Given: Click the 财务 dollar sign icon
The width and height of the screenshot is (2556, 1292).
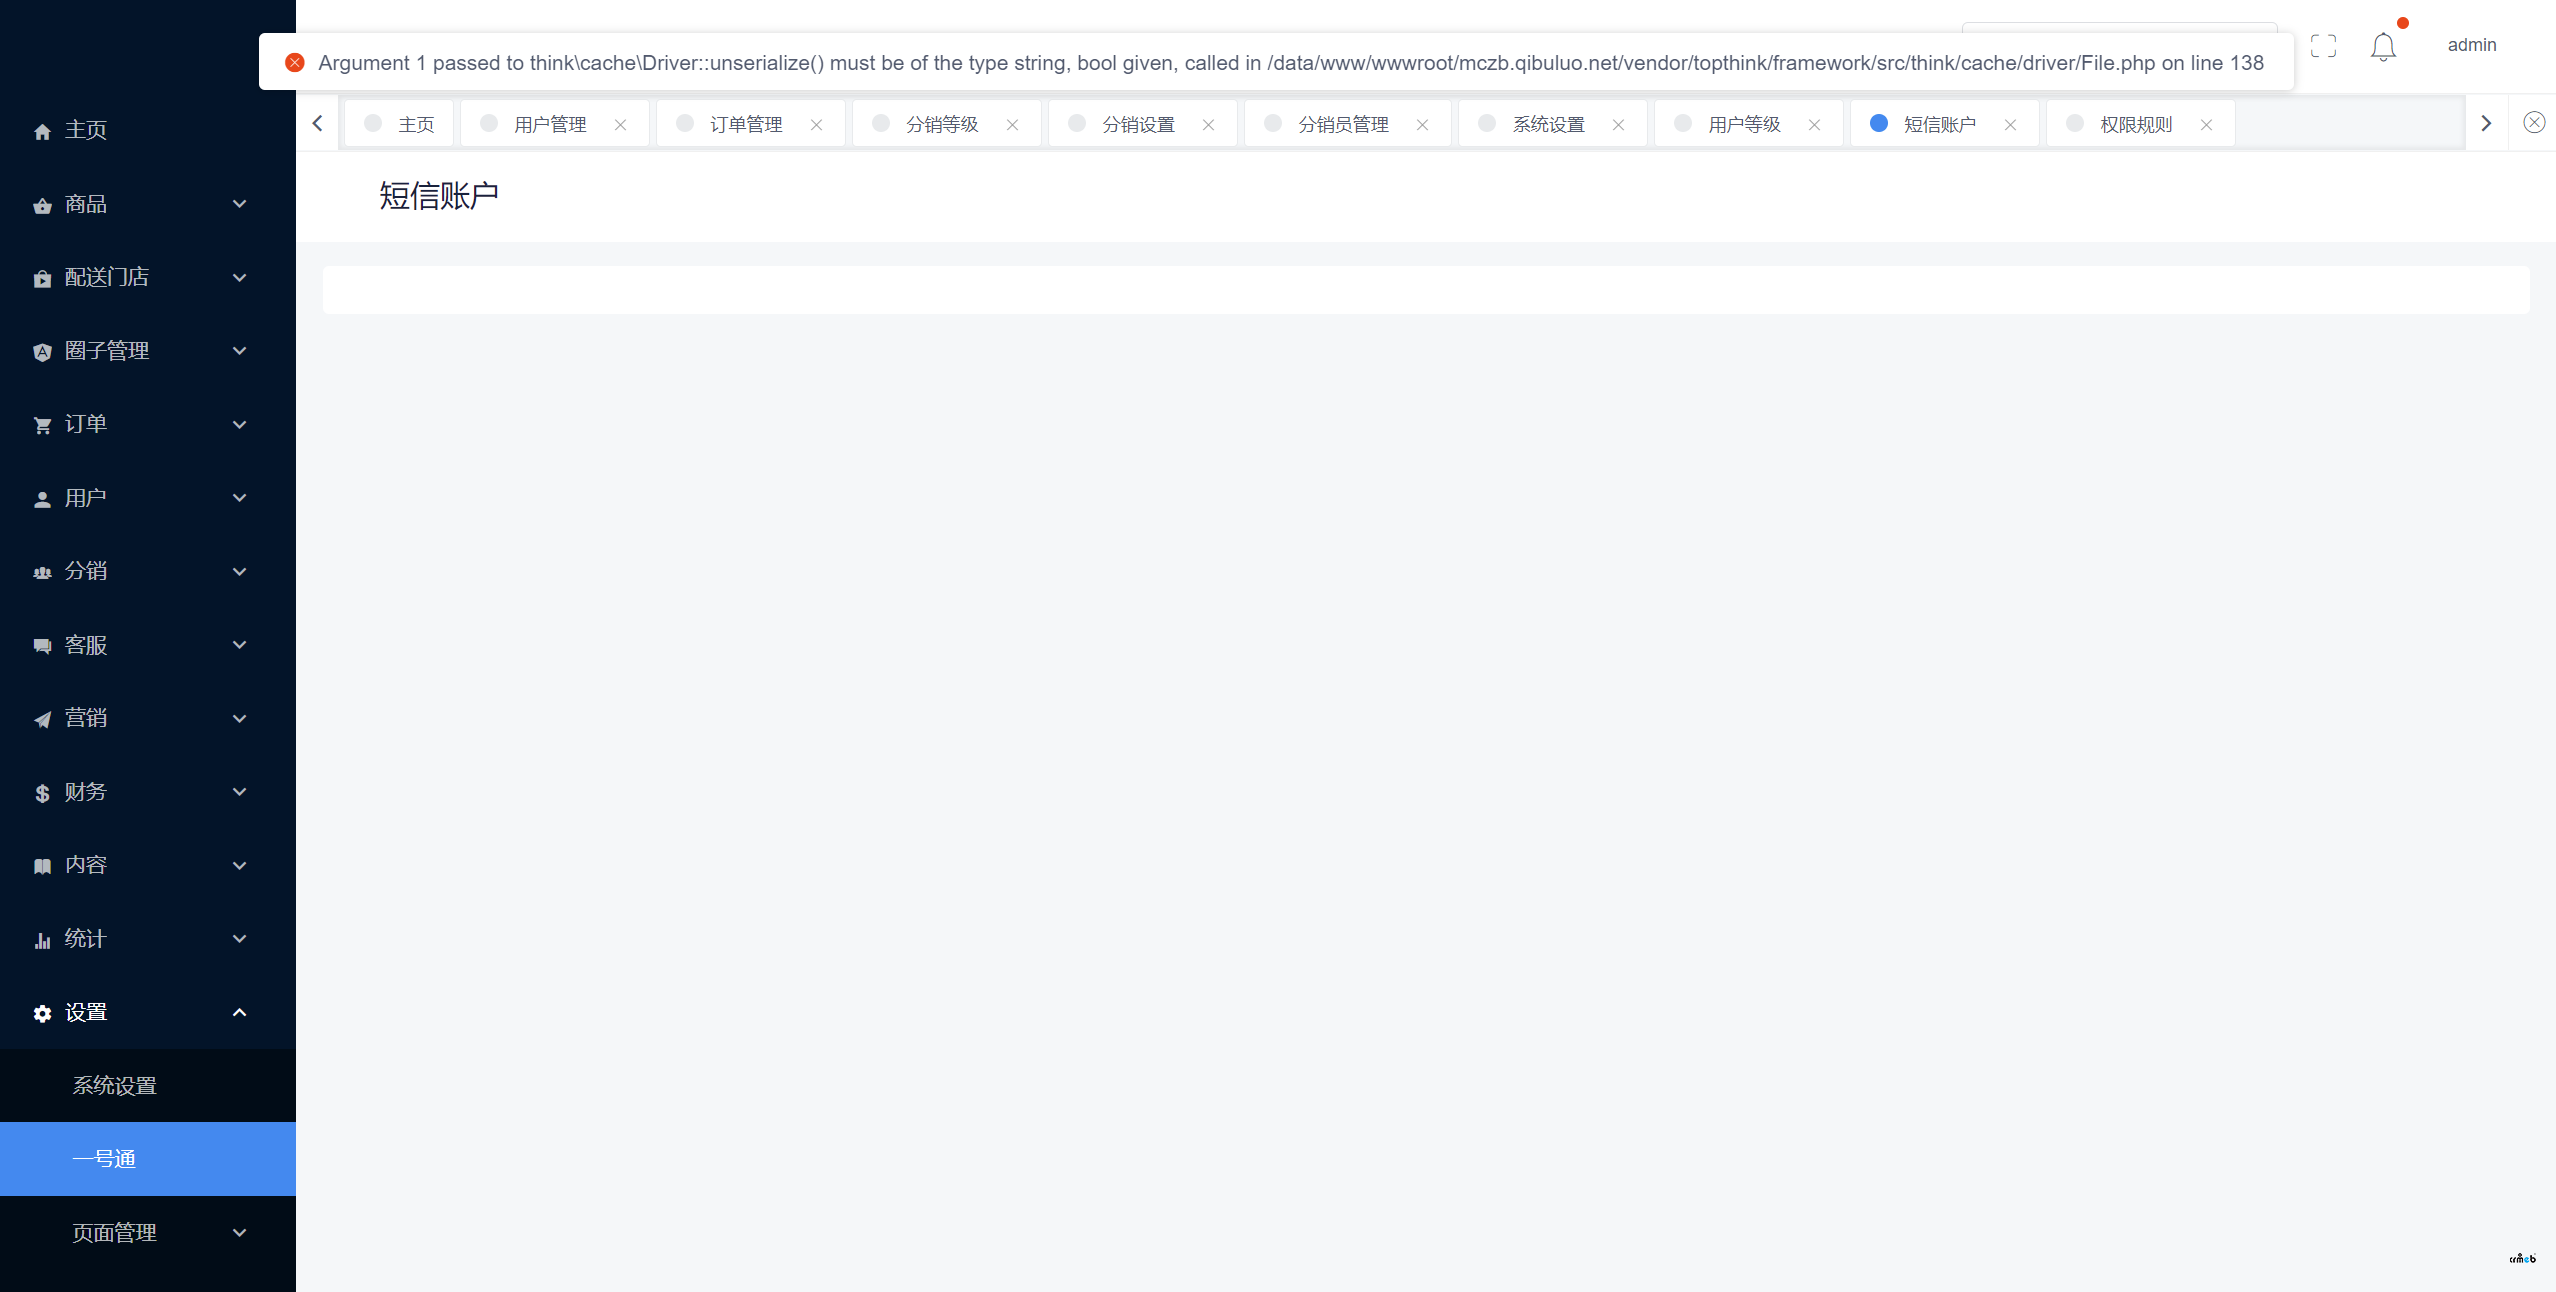Looking at the screenshot, I should (x=42, y=793).
